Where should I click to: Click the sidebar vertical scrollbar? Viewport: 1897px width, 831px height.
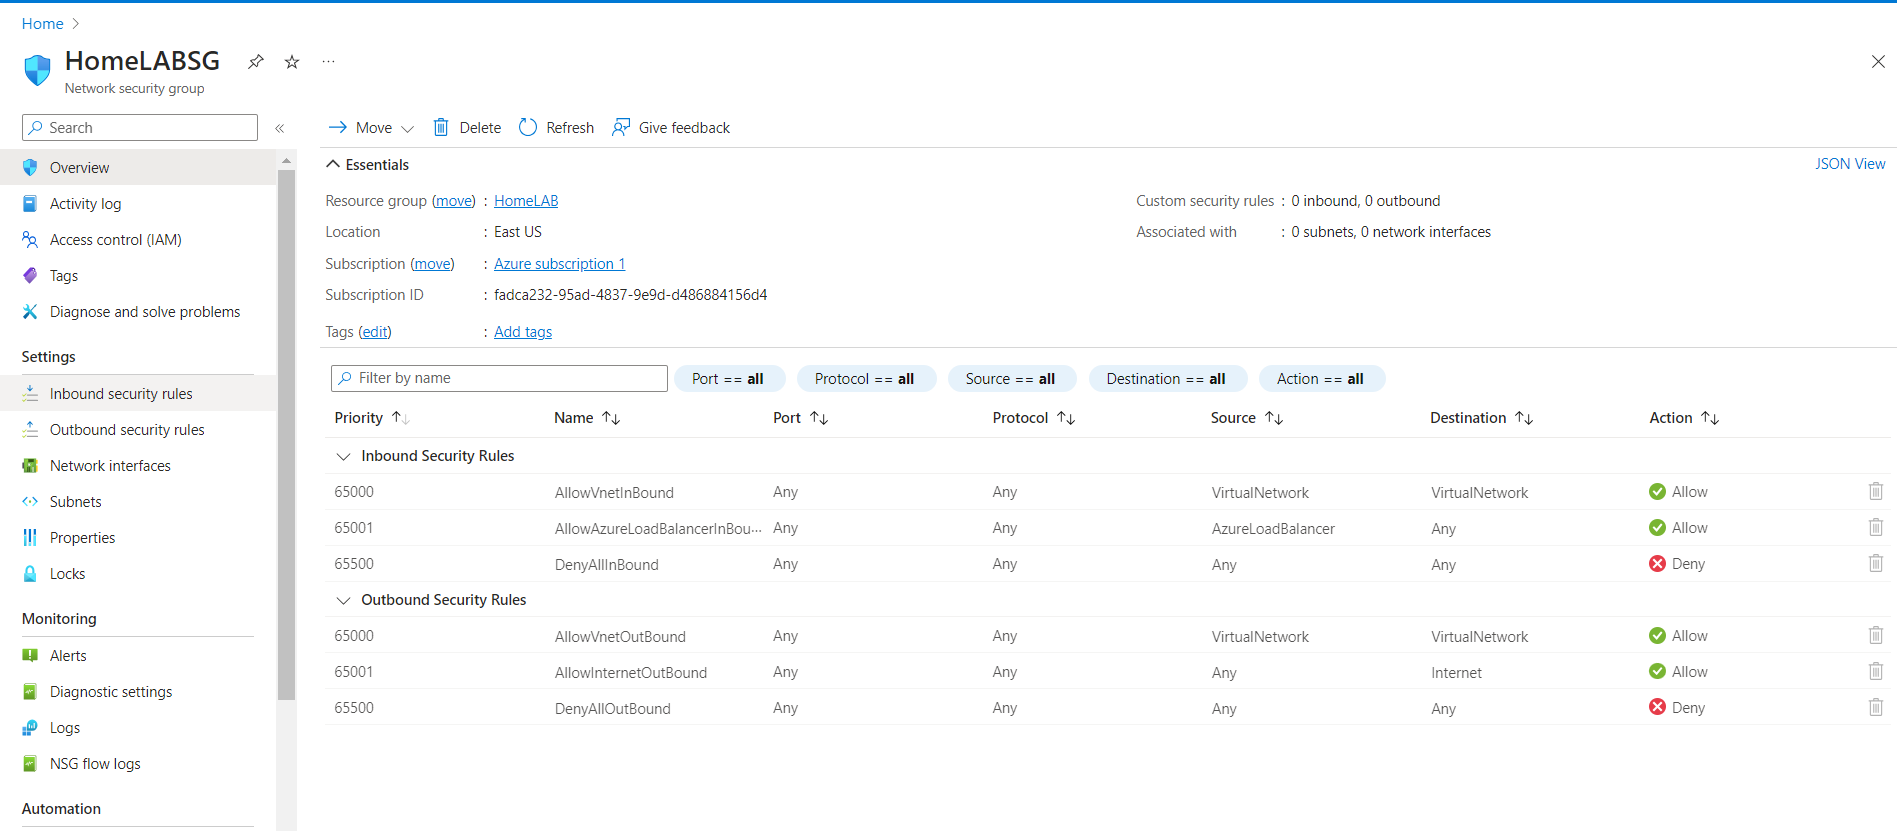click(x=287, y=435)
